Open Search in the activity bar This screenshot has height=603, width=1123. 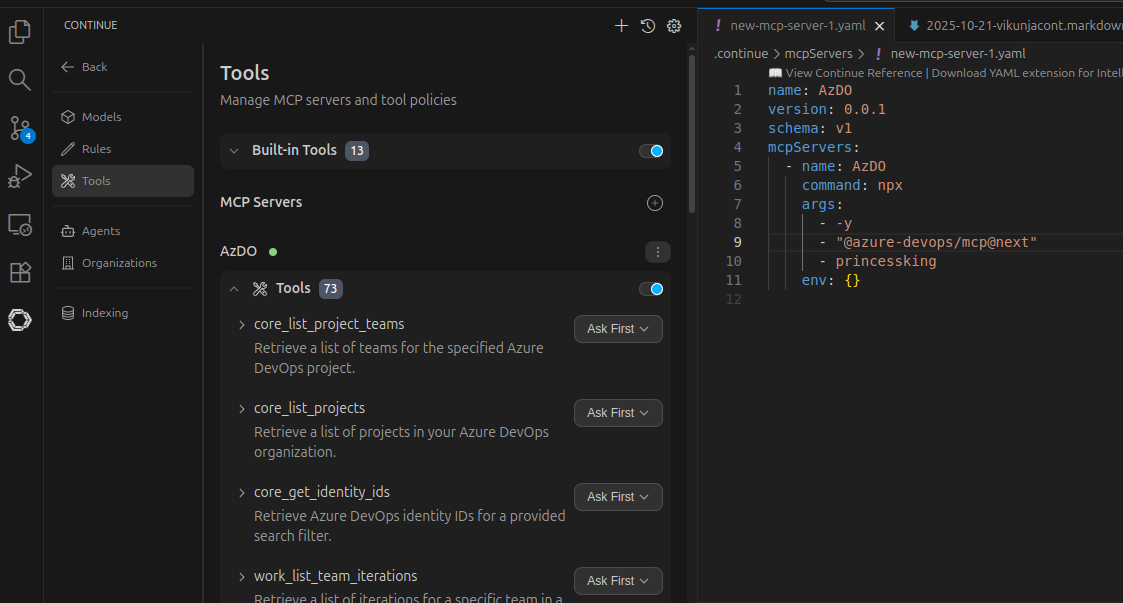pos(19,79)
